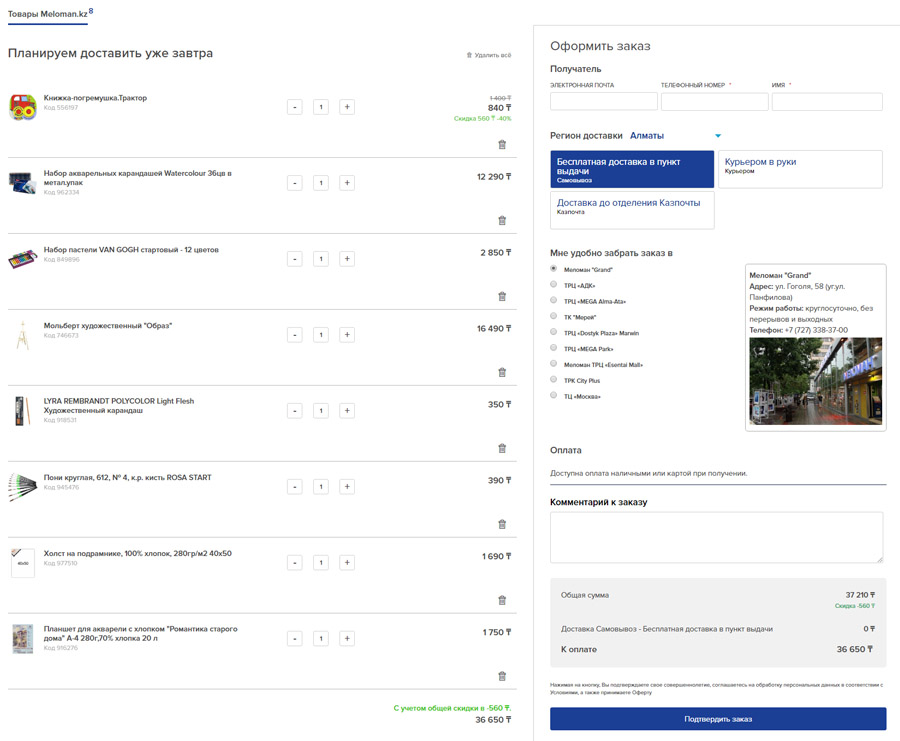Remove the Мольберт художественный "Образ" via trash icon

(x=502, y=373)
